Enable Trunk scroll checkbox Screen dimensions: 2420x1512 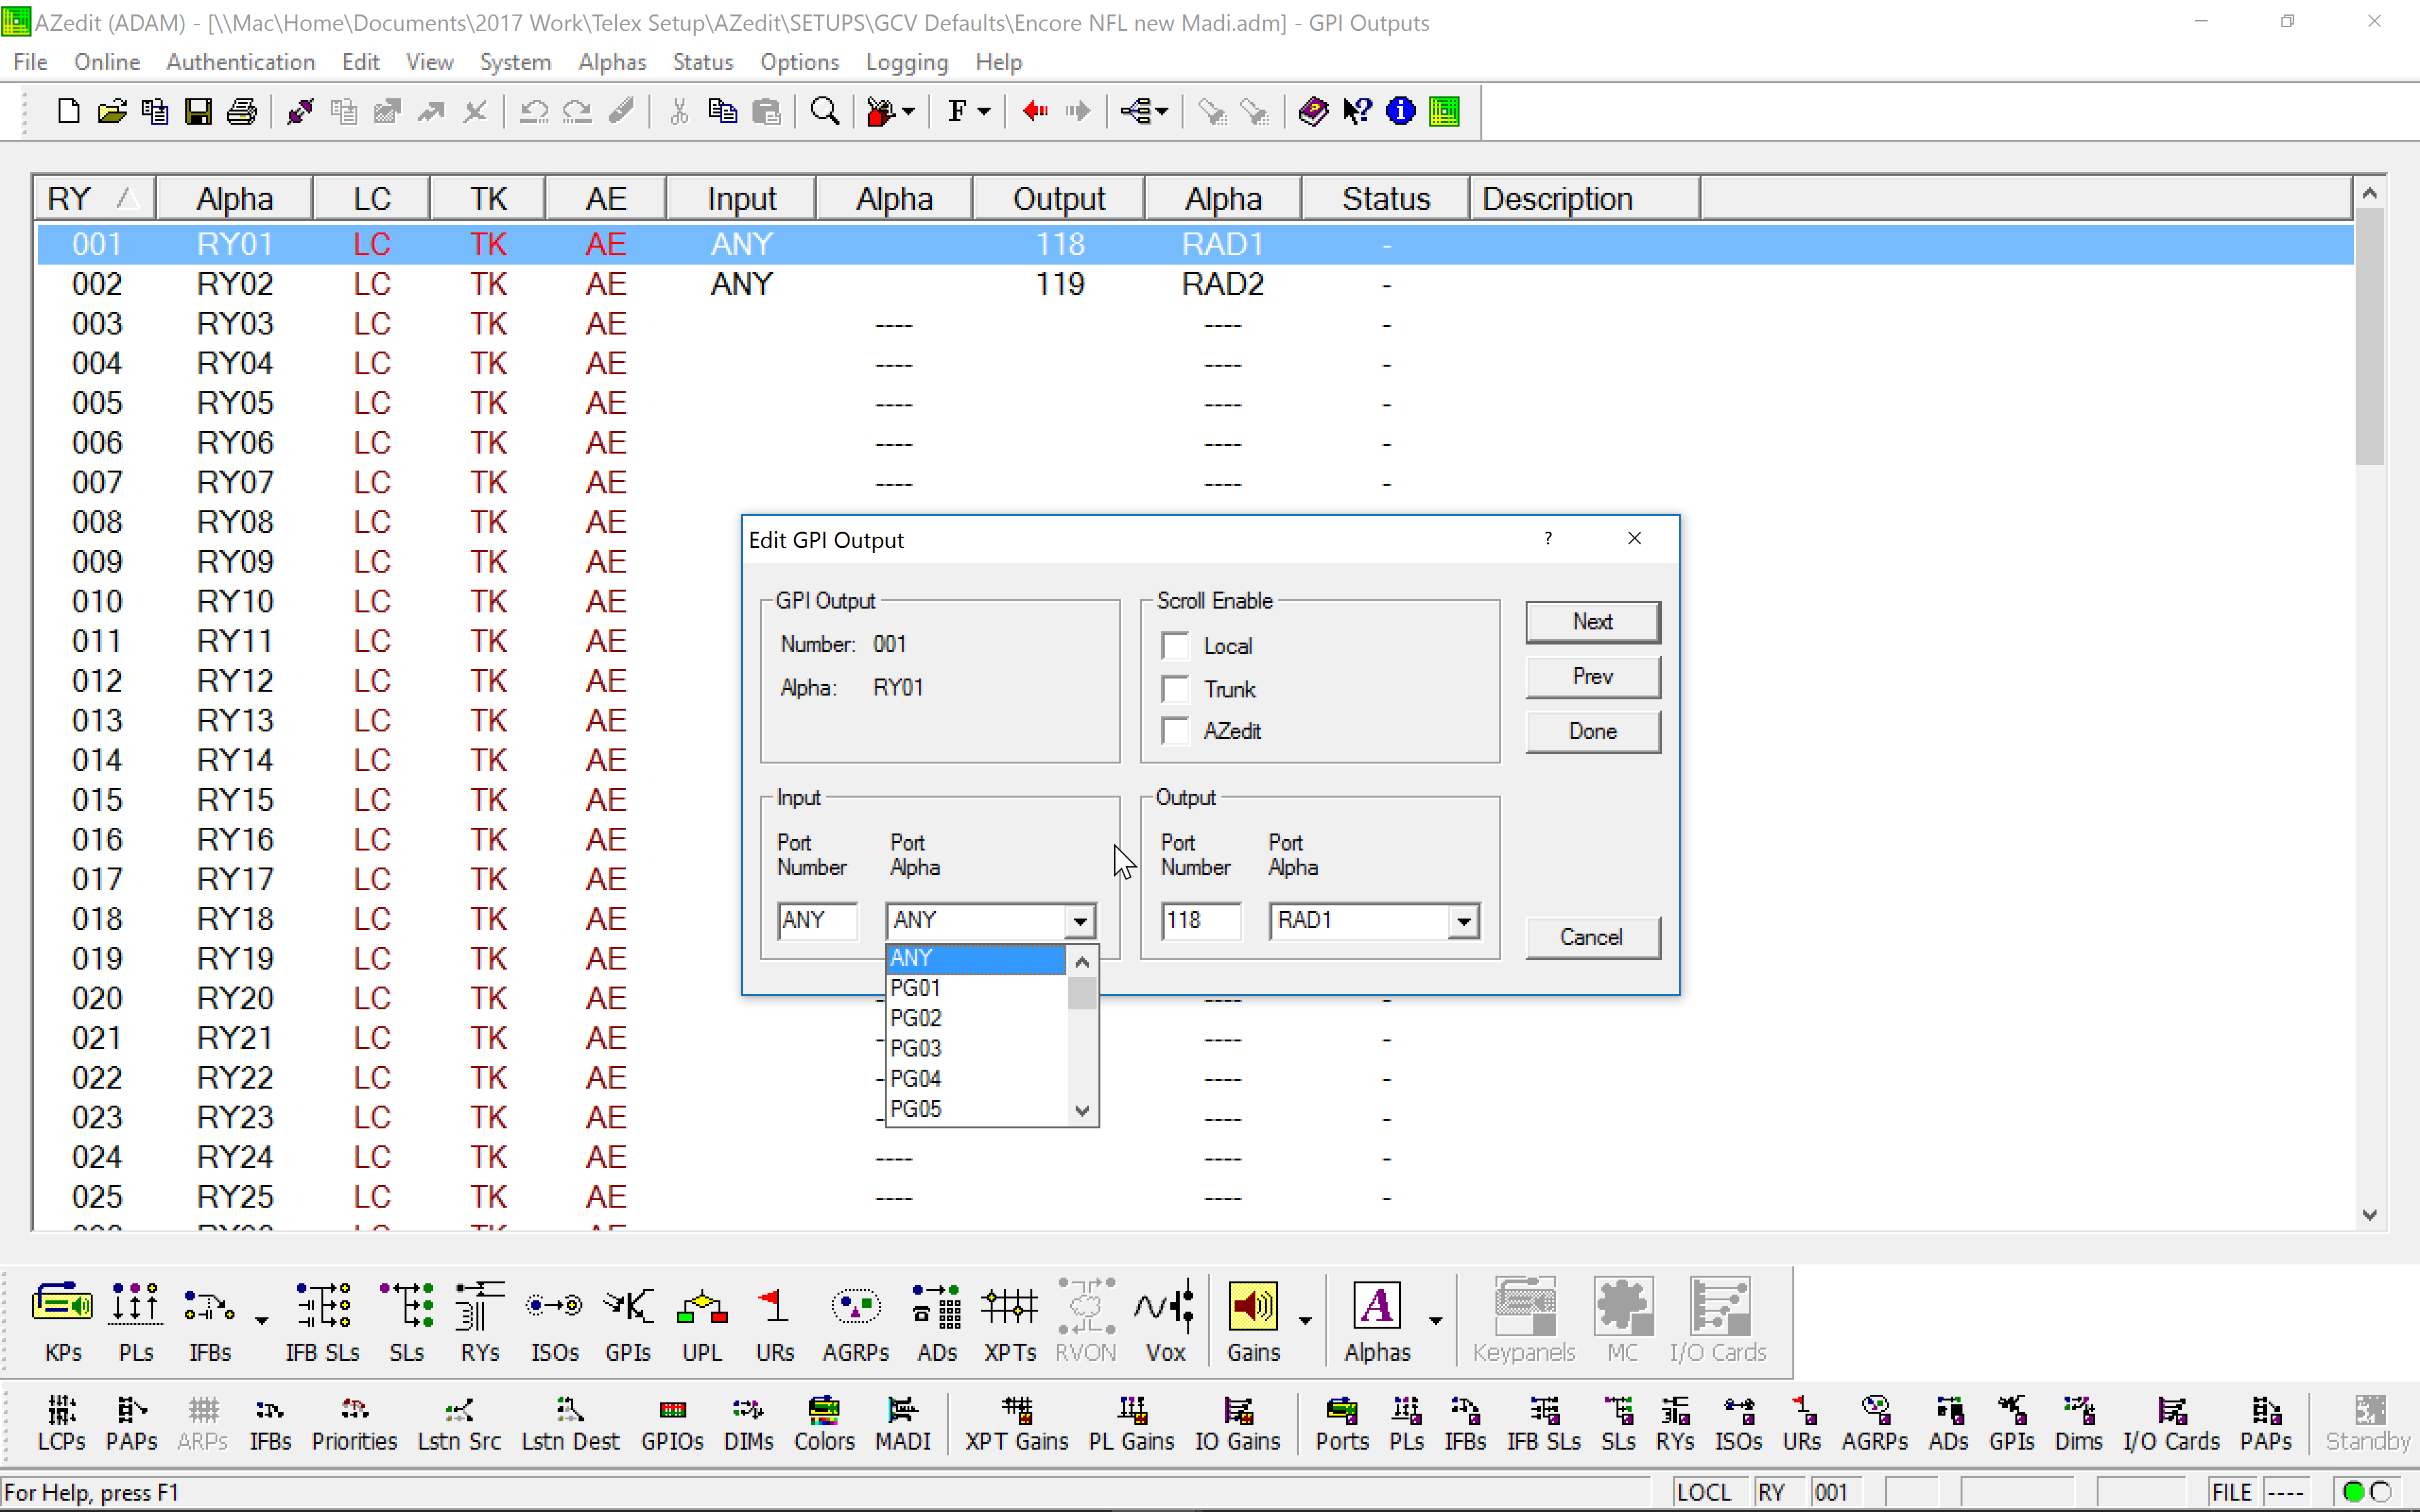(1176, 689)
